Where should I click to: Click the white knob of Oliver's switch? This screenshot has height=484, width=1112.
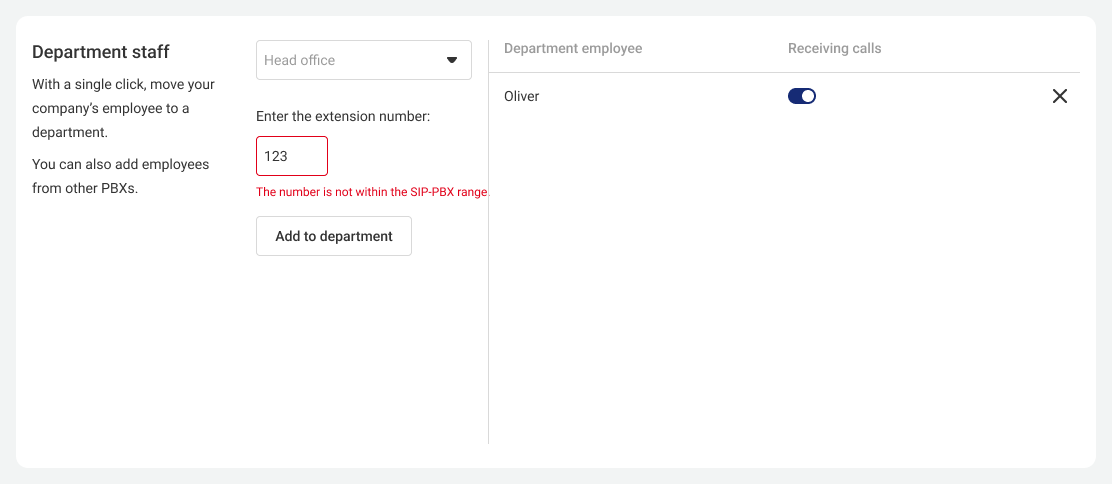click(808, 96)
